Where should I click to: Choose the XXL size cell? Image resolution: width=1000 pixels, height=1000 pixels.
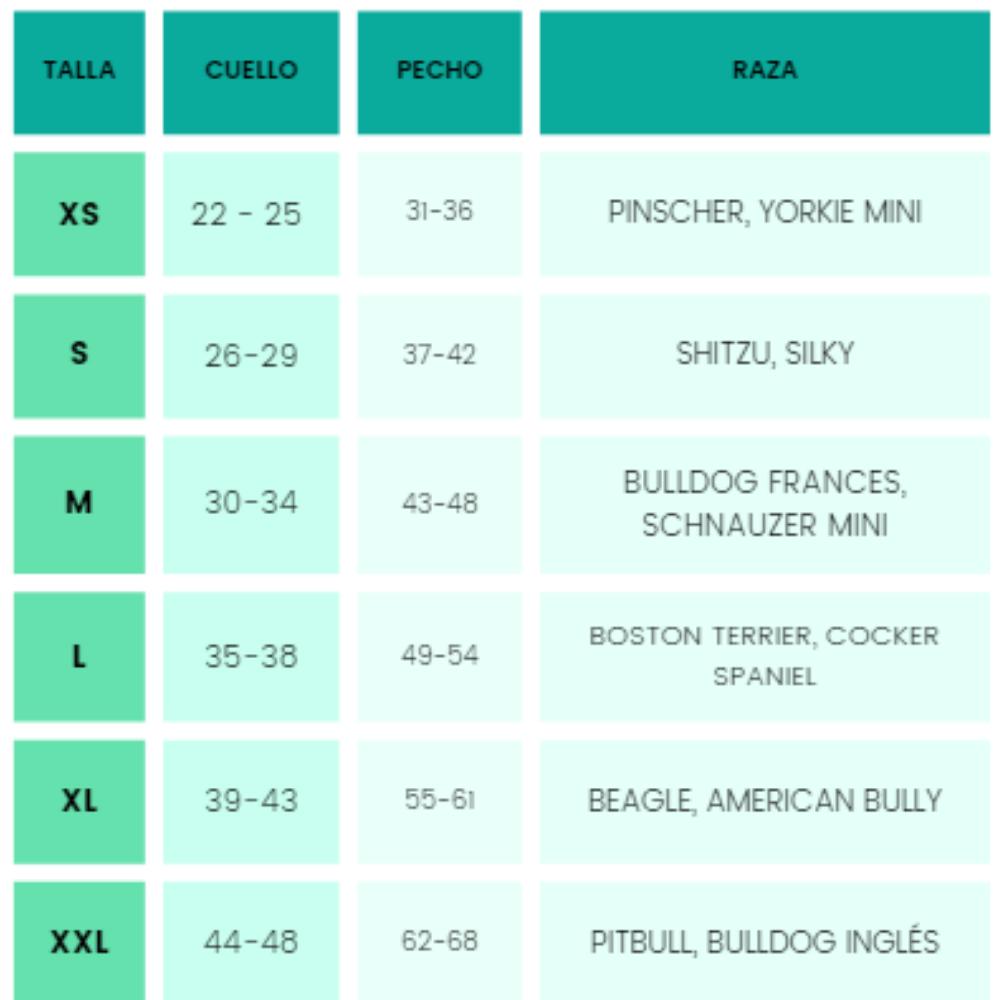point(79,941)
